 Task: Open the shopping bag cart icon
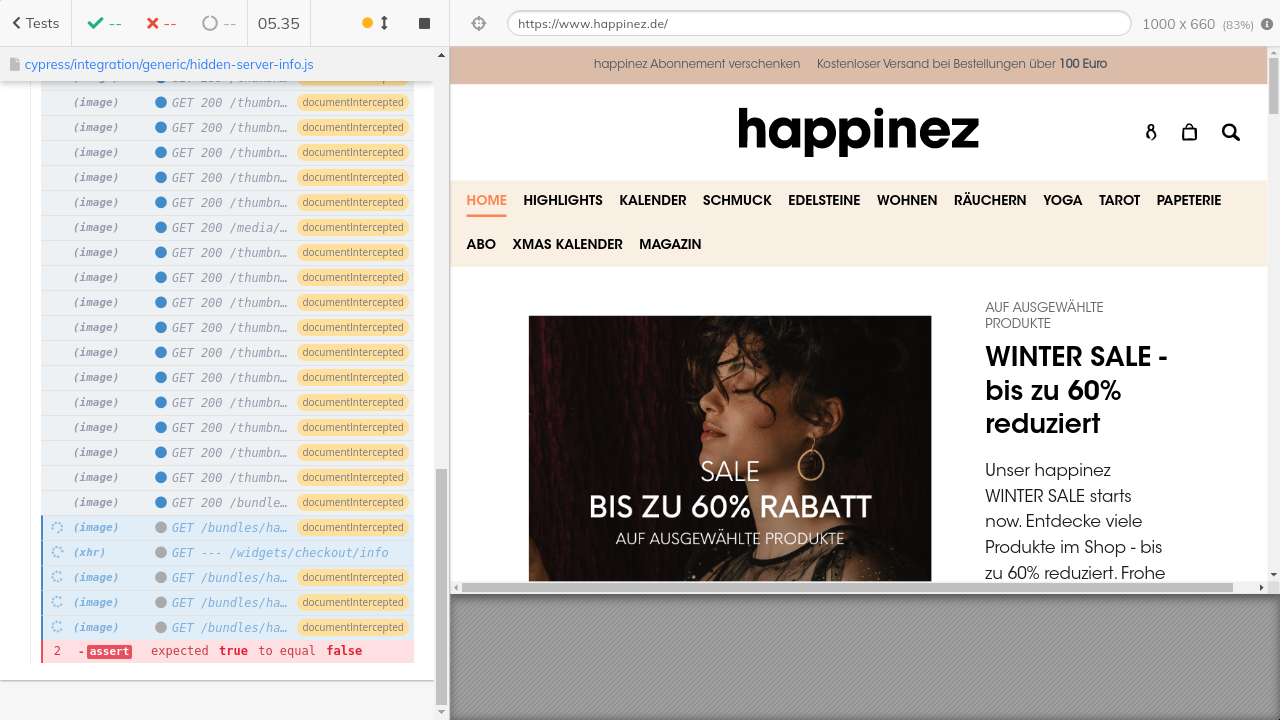(x=1189, y=132)
